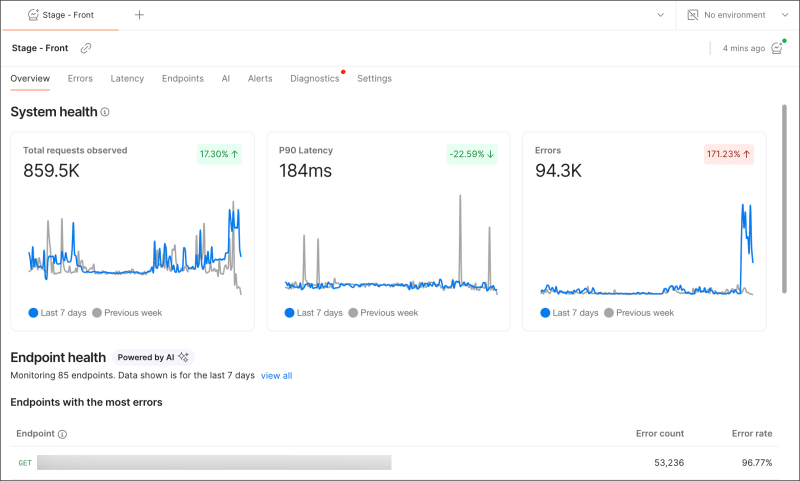This screenshot has width=800, height=481.
Task: Open the Diagnostics tab
Action: click(x=315, y=79)
